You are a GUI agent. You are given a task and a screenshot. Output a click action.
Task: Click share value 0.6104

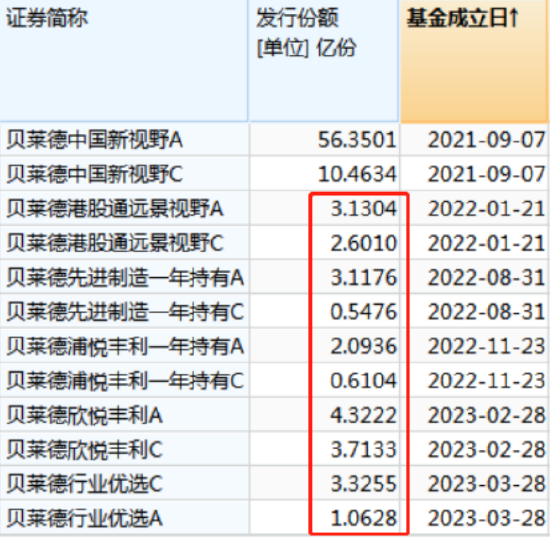364,380
